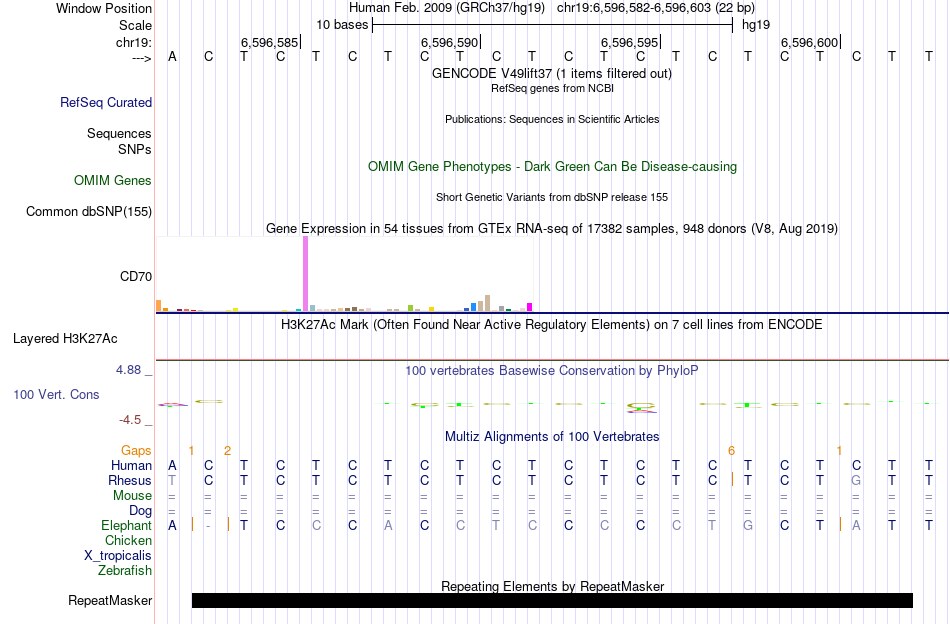Screen dimensions: 950x624
Task: Click the A base in the Human row
Action: pos(172,465)
